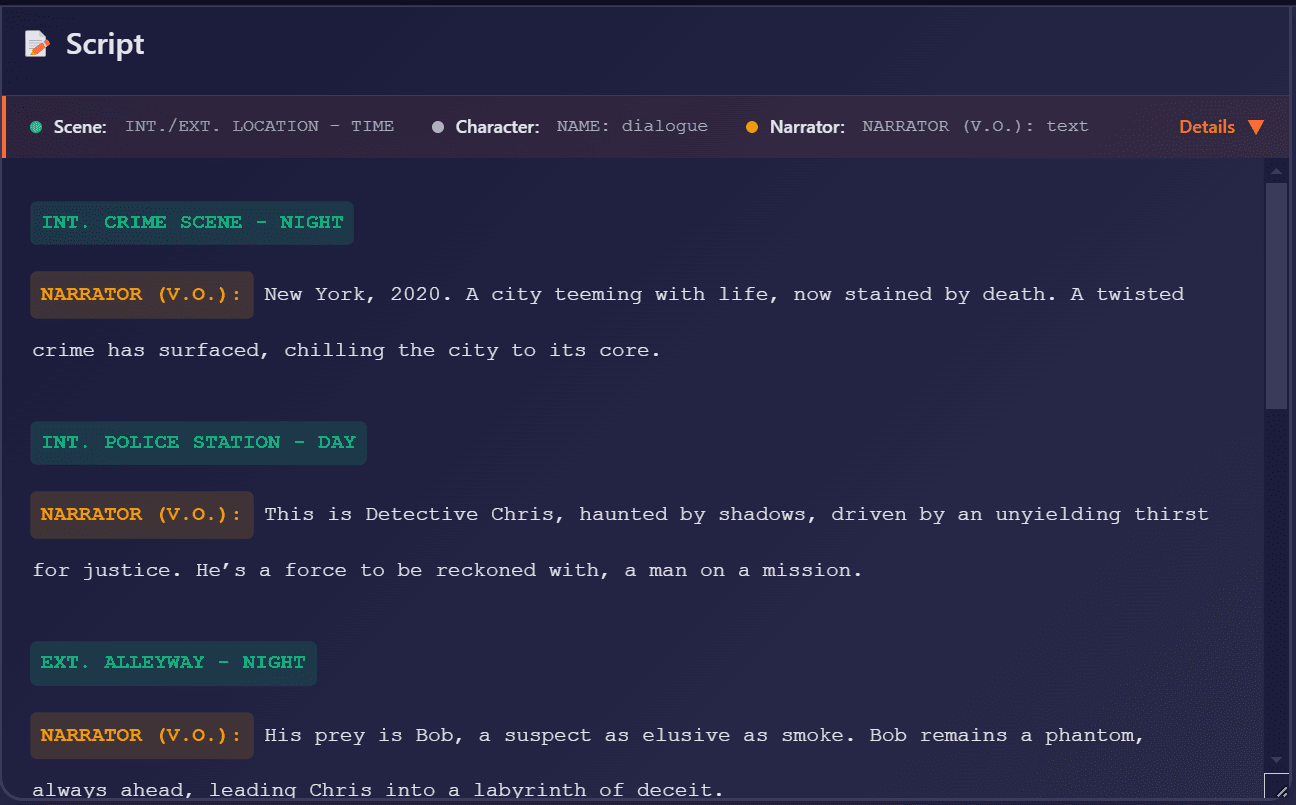Select the 'INT. POLICE STATION - DAY' scene badge
This screenshot has height=805, width=1296.
coord(198,442)
